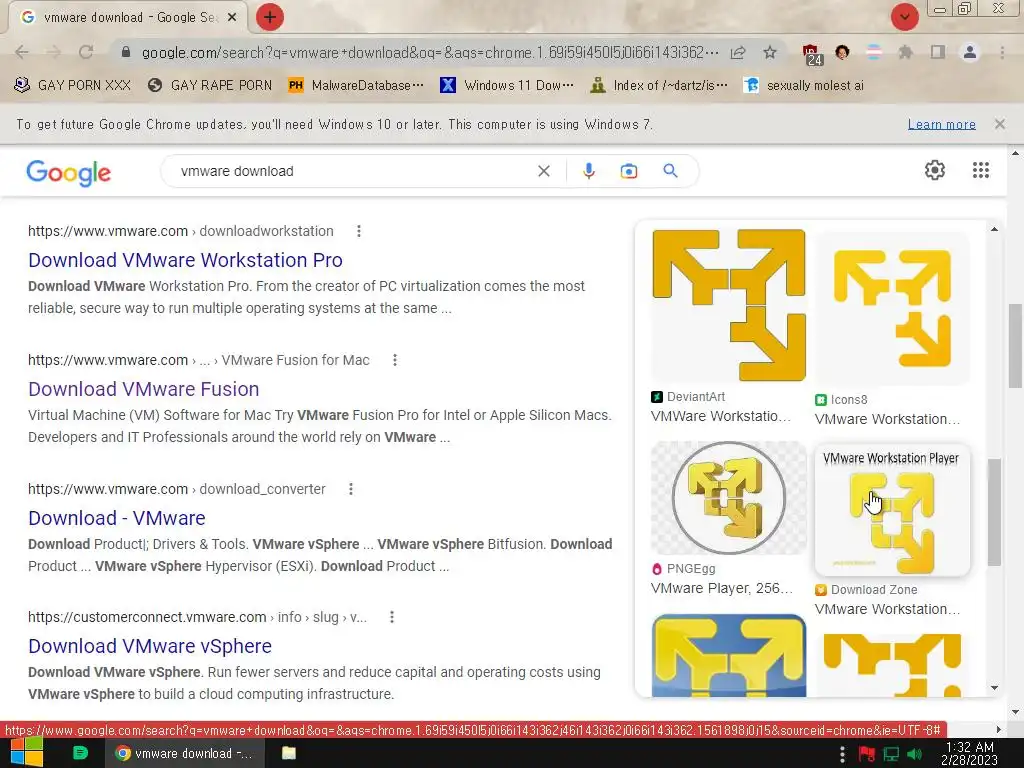
Task: Open Action Center red flag icon
Action: (867, 754)
